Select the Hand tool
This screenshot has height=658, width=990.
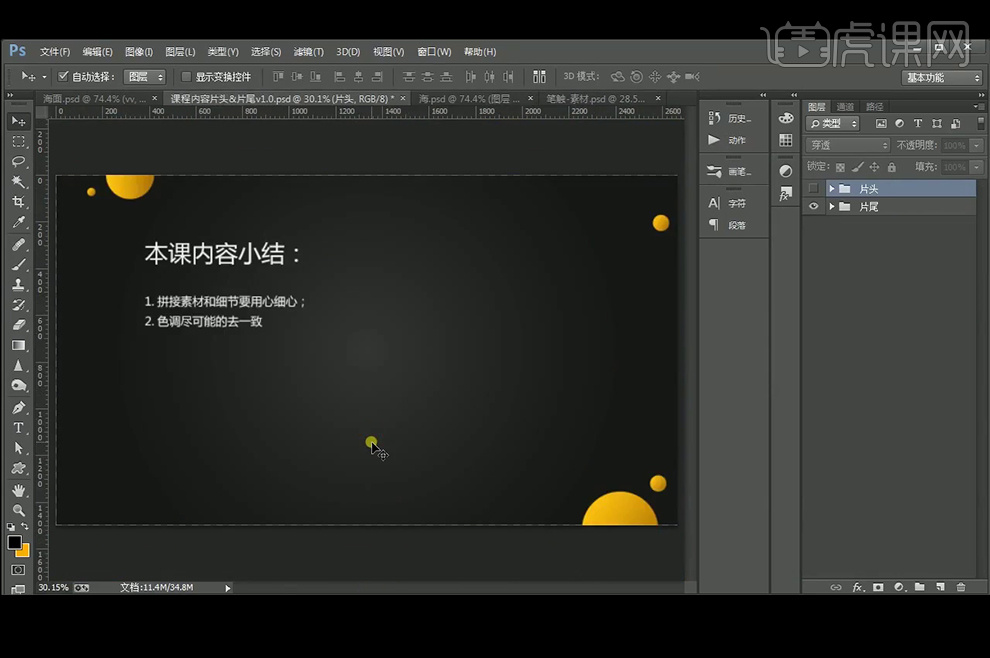[18, 491]
